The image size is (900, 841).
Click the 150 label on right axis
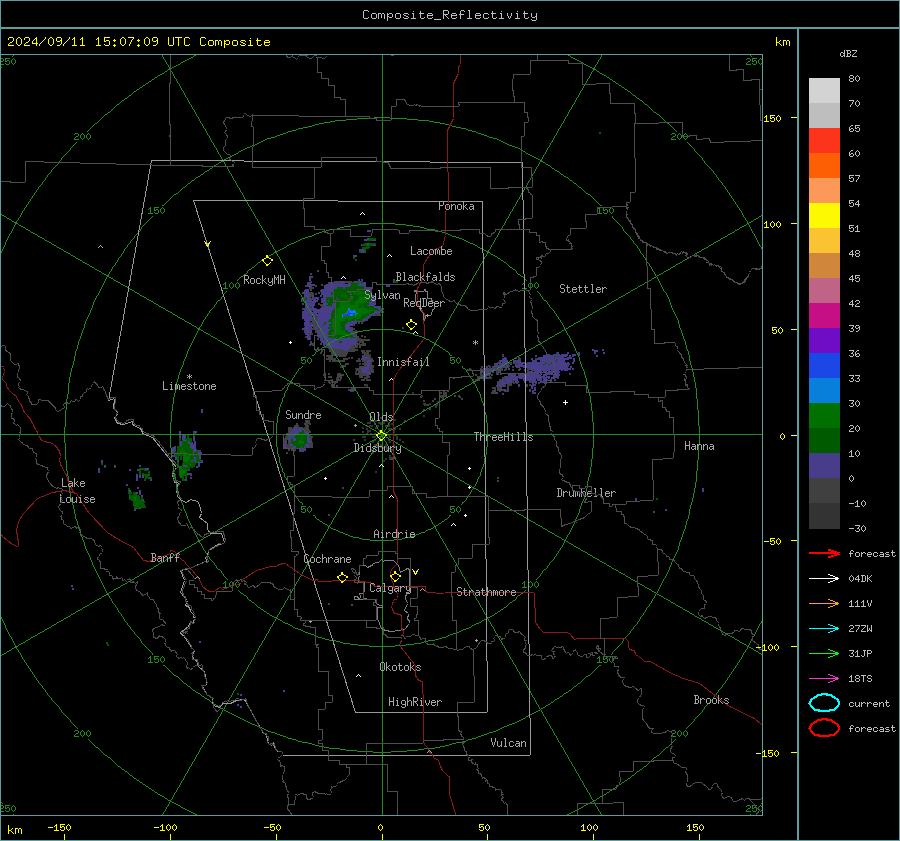click(x=772, y=118)
